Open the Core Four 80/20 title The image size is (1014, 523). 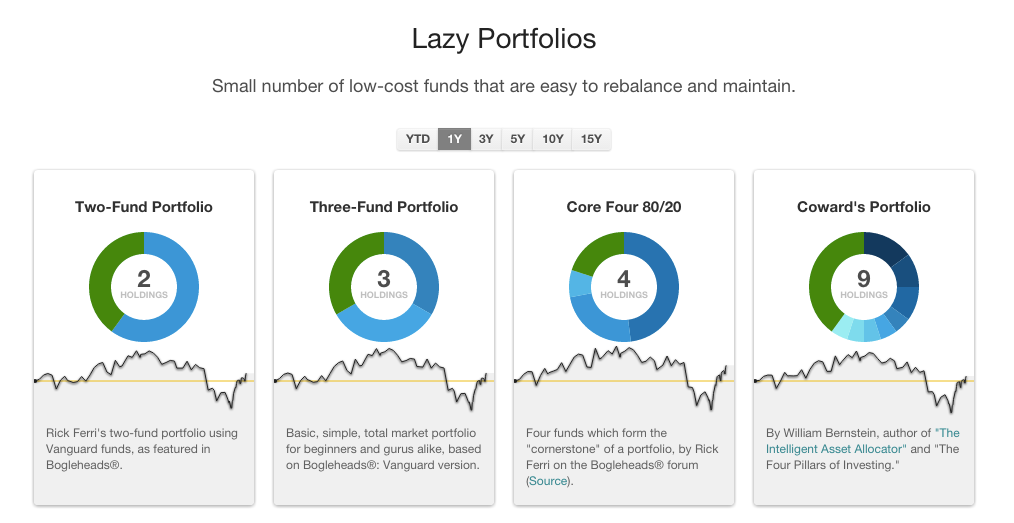tap(624, 207)
